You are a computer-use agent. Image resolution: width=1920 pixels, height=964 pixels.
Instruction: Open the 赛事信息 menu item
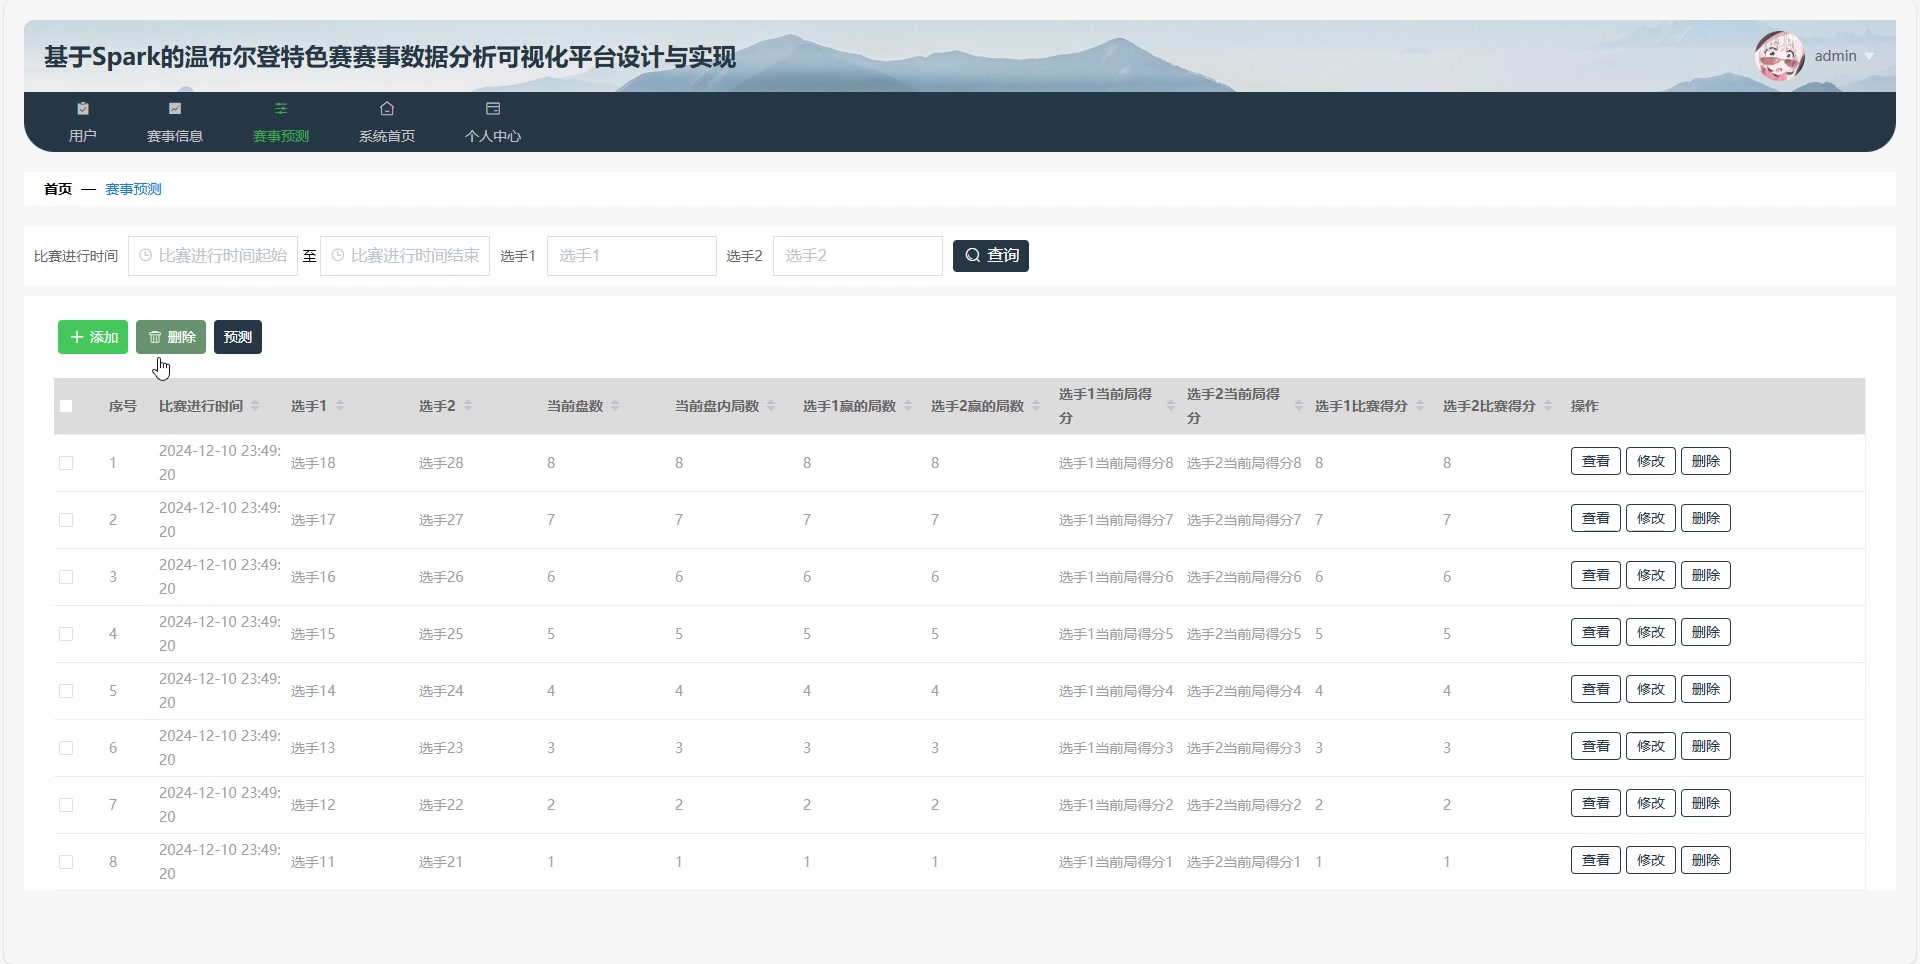pyautogui.click(x=175, y=122)
